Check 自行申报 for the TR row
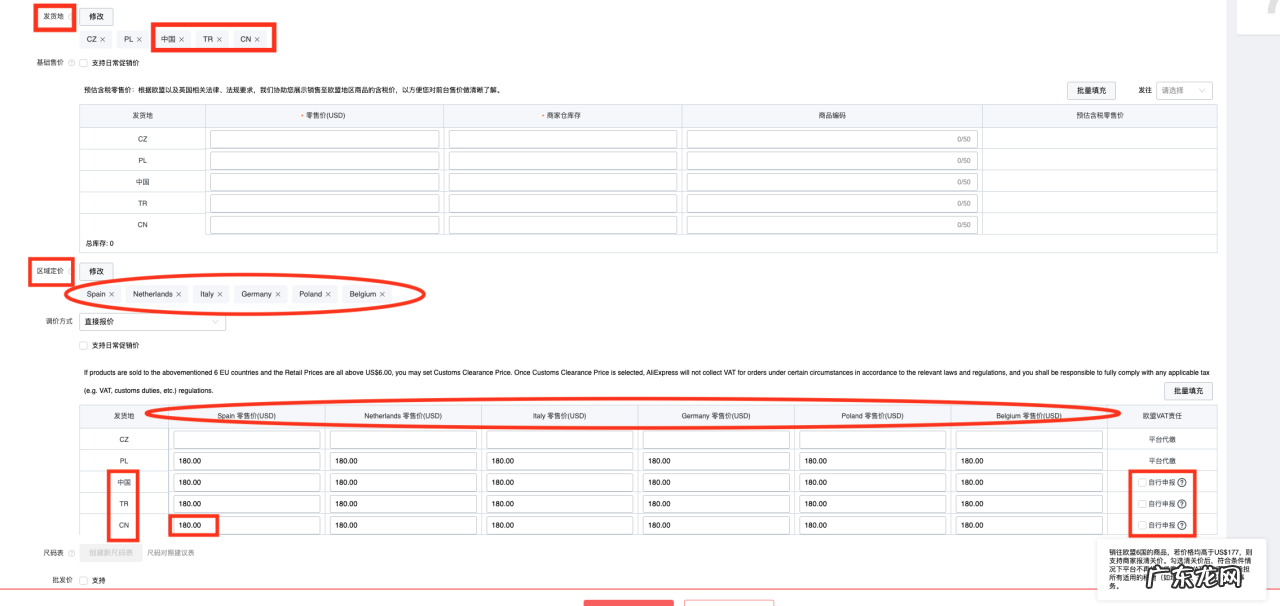Viewport: 1280px width, 606px height. point(1142,504)
